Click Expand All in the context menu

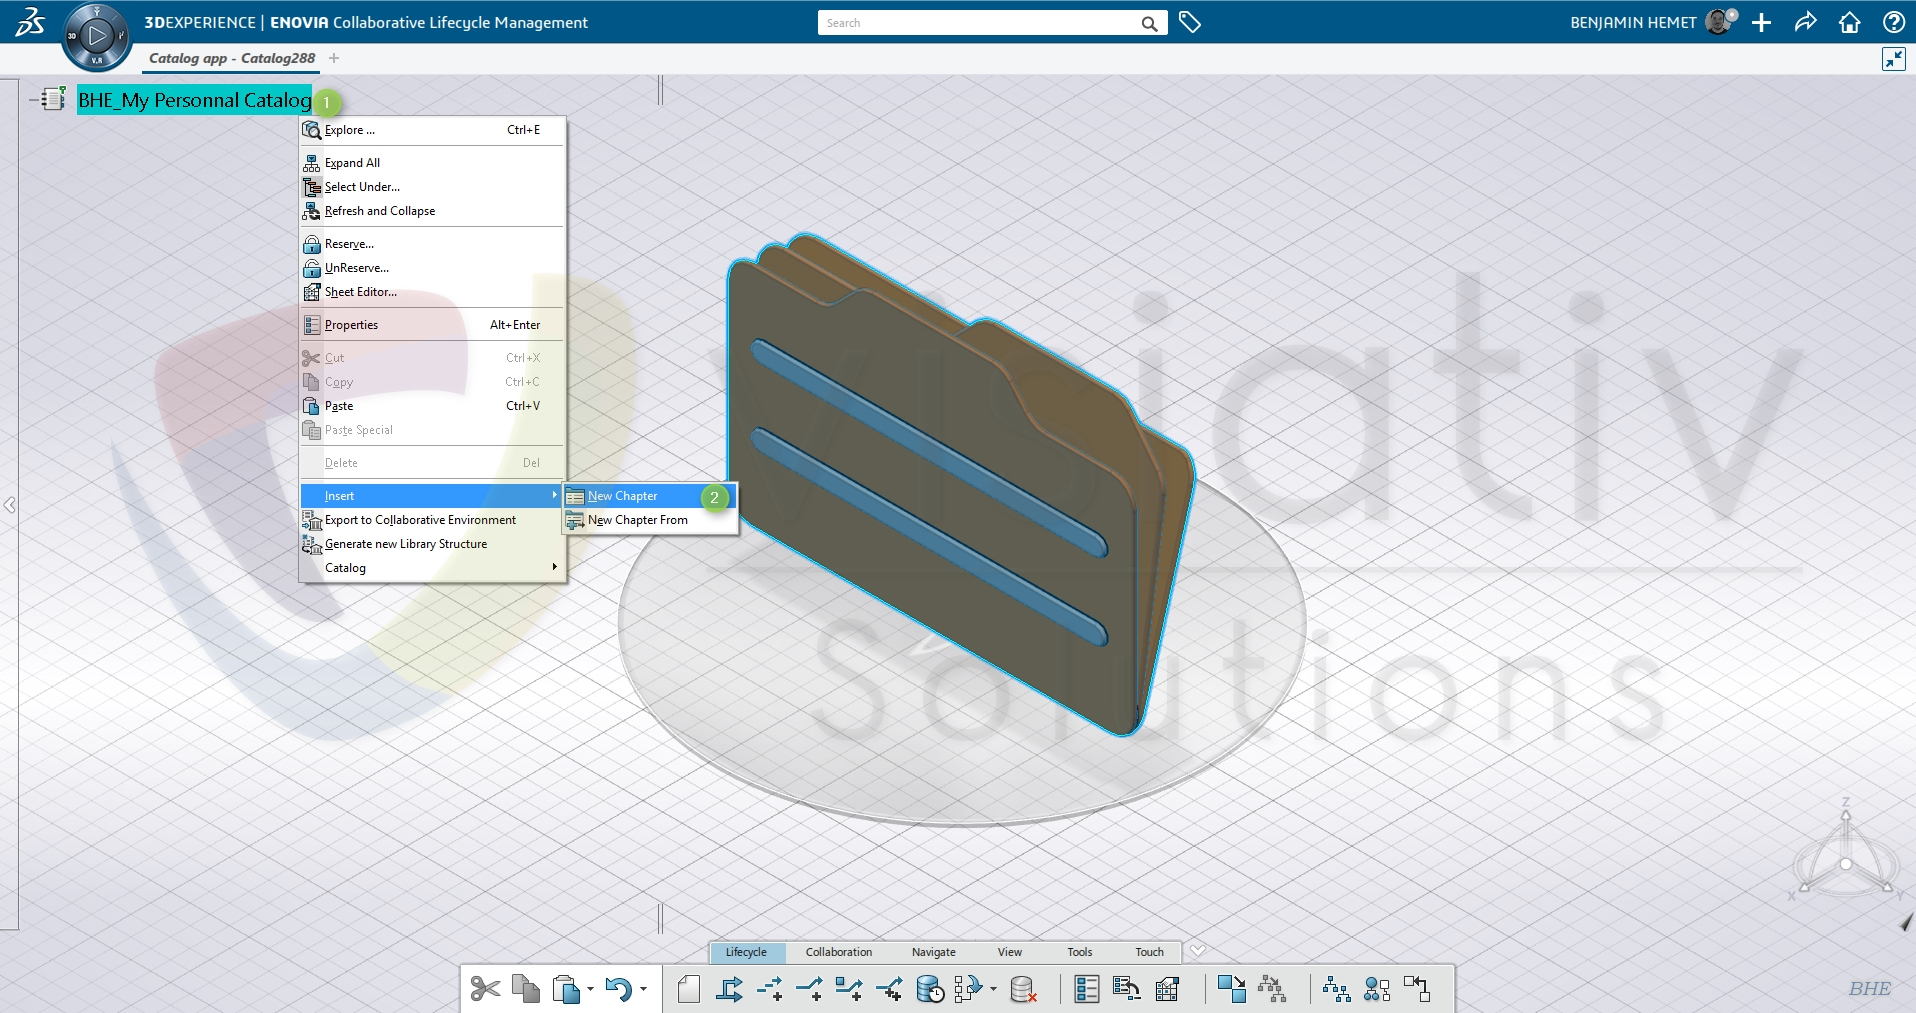[431, 163]
